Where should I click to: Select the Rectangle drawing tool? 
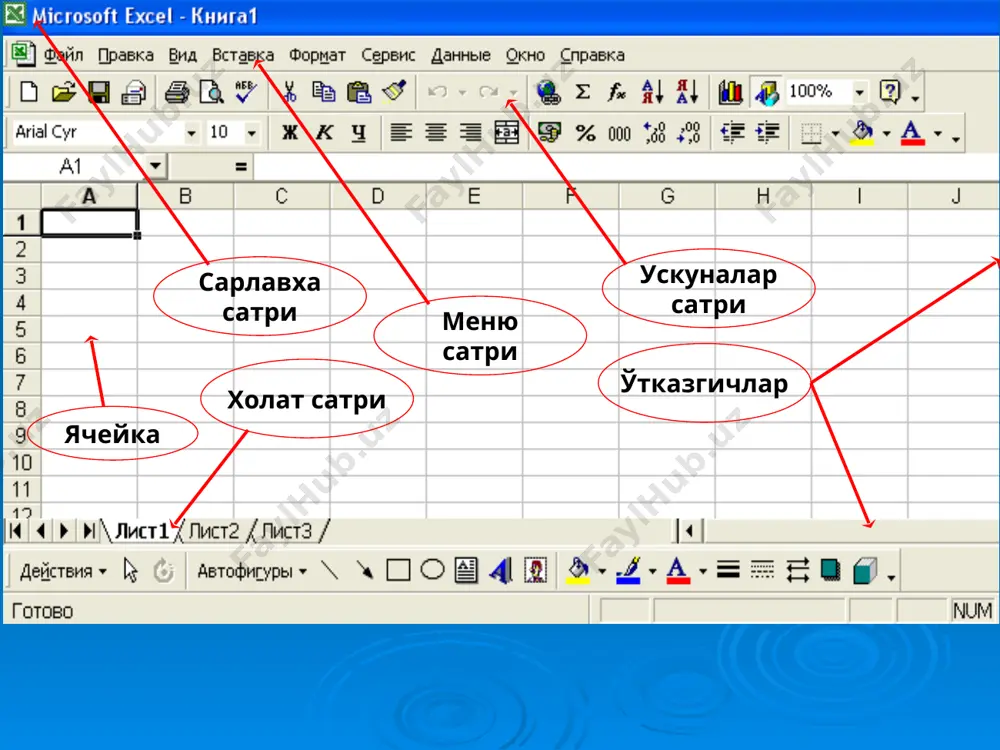coord(399,570)
